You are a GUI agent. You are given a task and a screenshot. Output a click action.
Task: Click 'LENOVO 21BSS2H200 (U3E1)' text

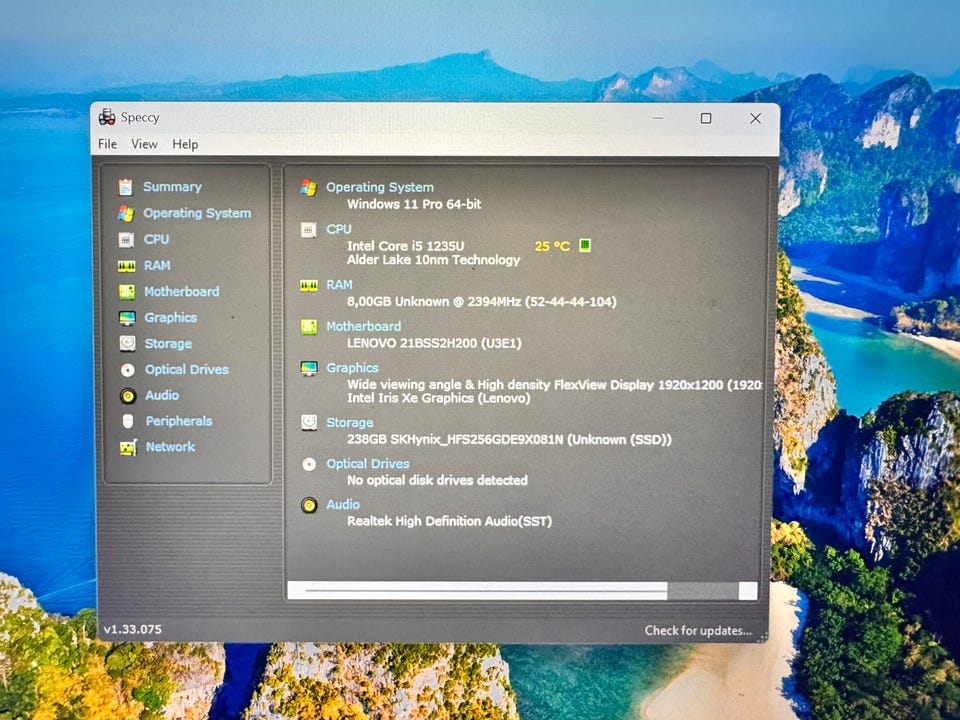[434, 343]
